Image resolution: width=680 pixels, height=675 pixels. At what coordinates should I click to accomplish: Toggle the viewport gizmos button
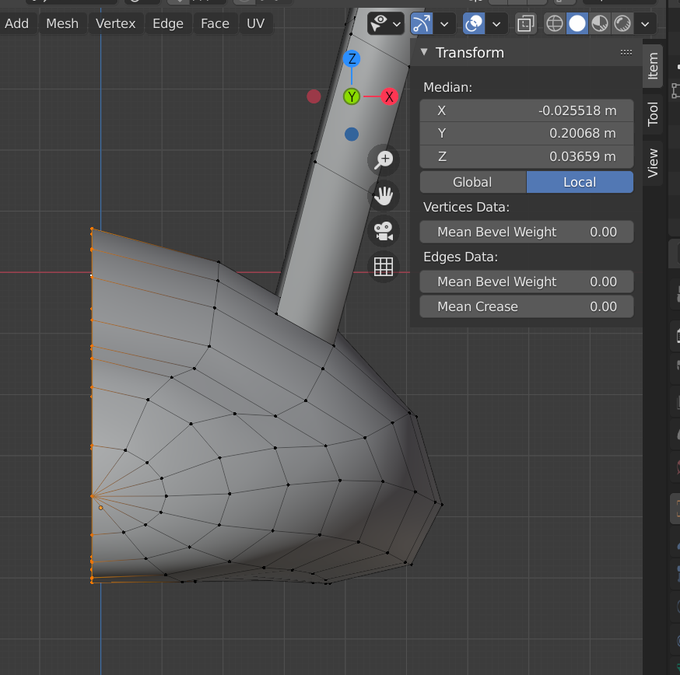click(422, 24)
